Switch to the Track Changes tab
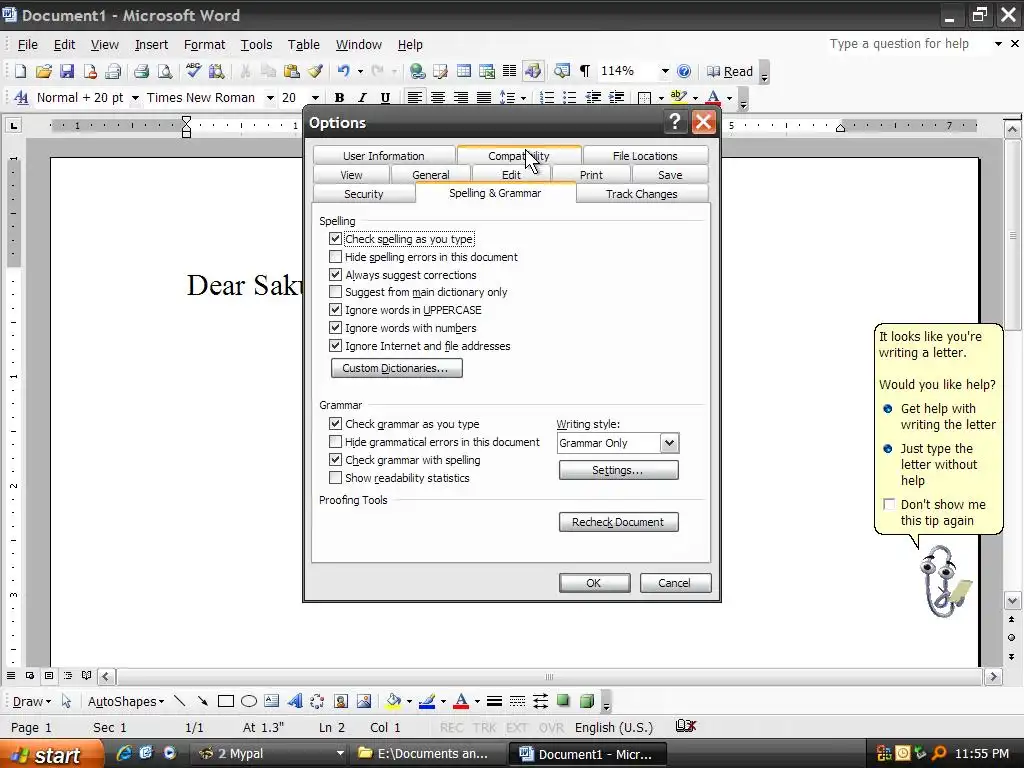1024x768 pixels. 641,194
